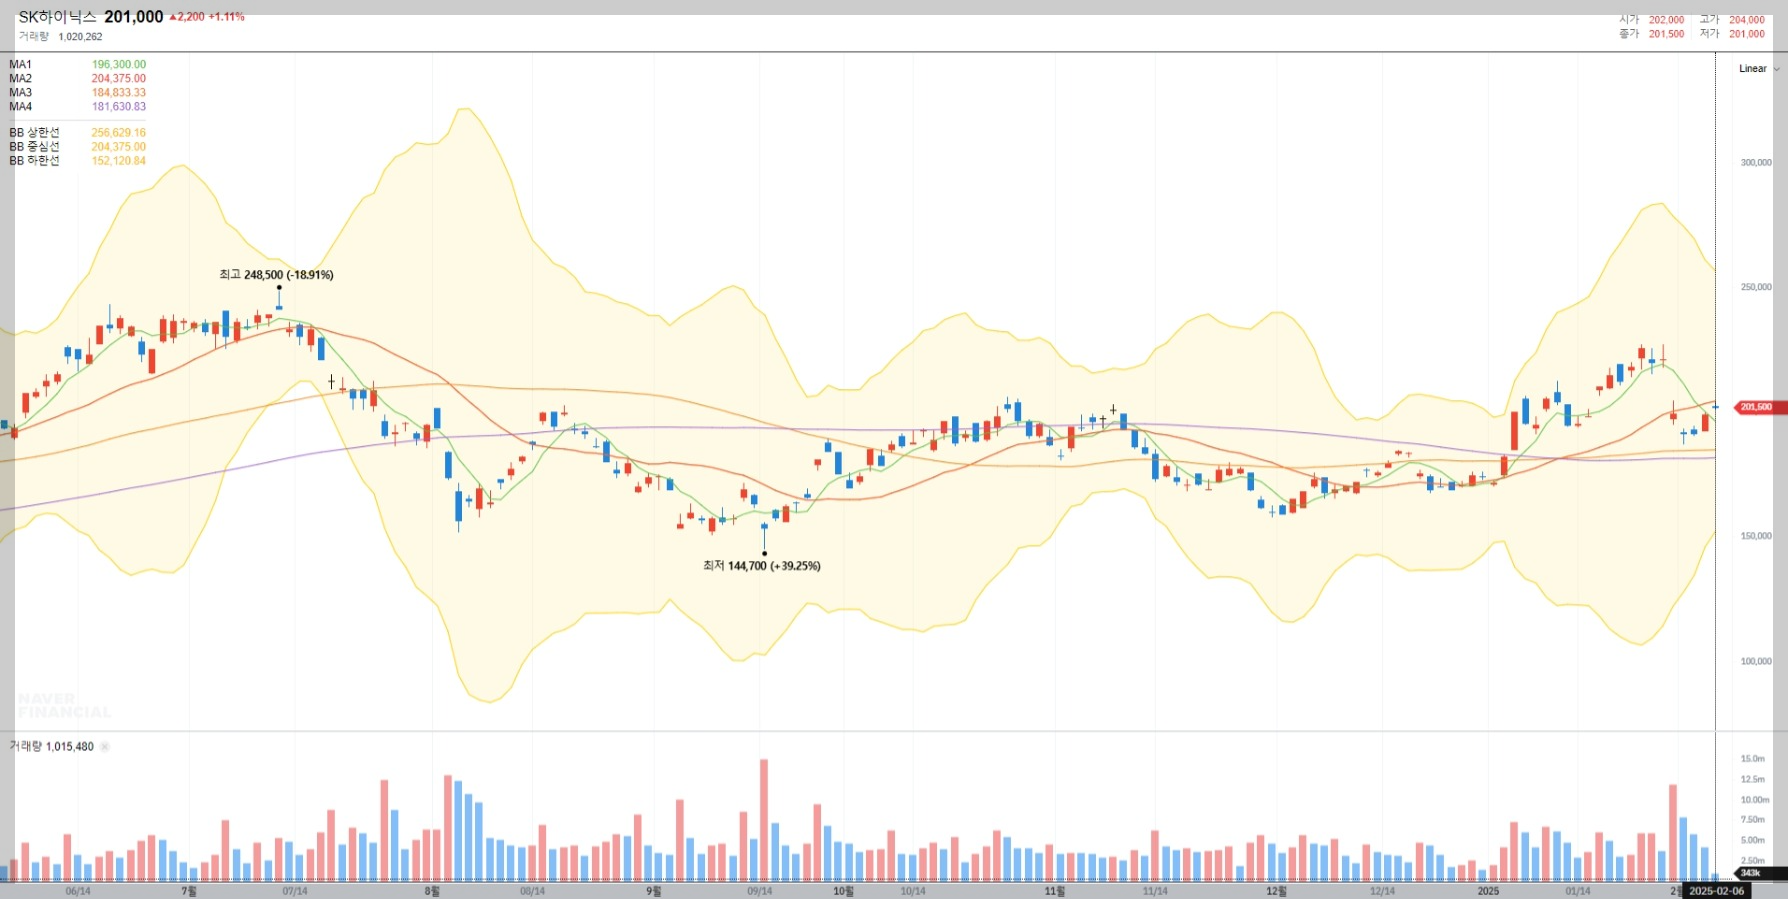Click the 고가 204,000 high price

click(1732, 20)
